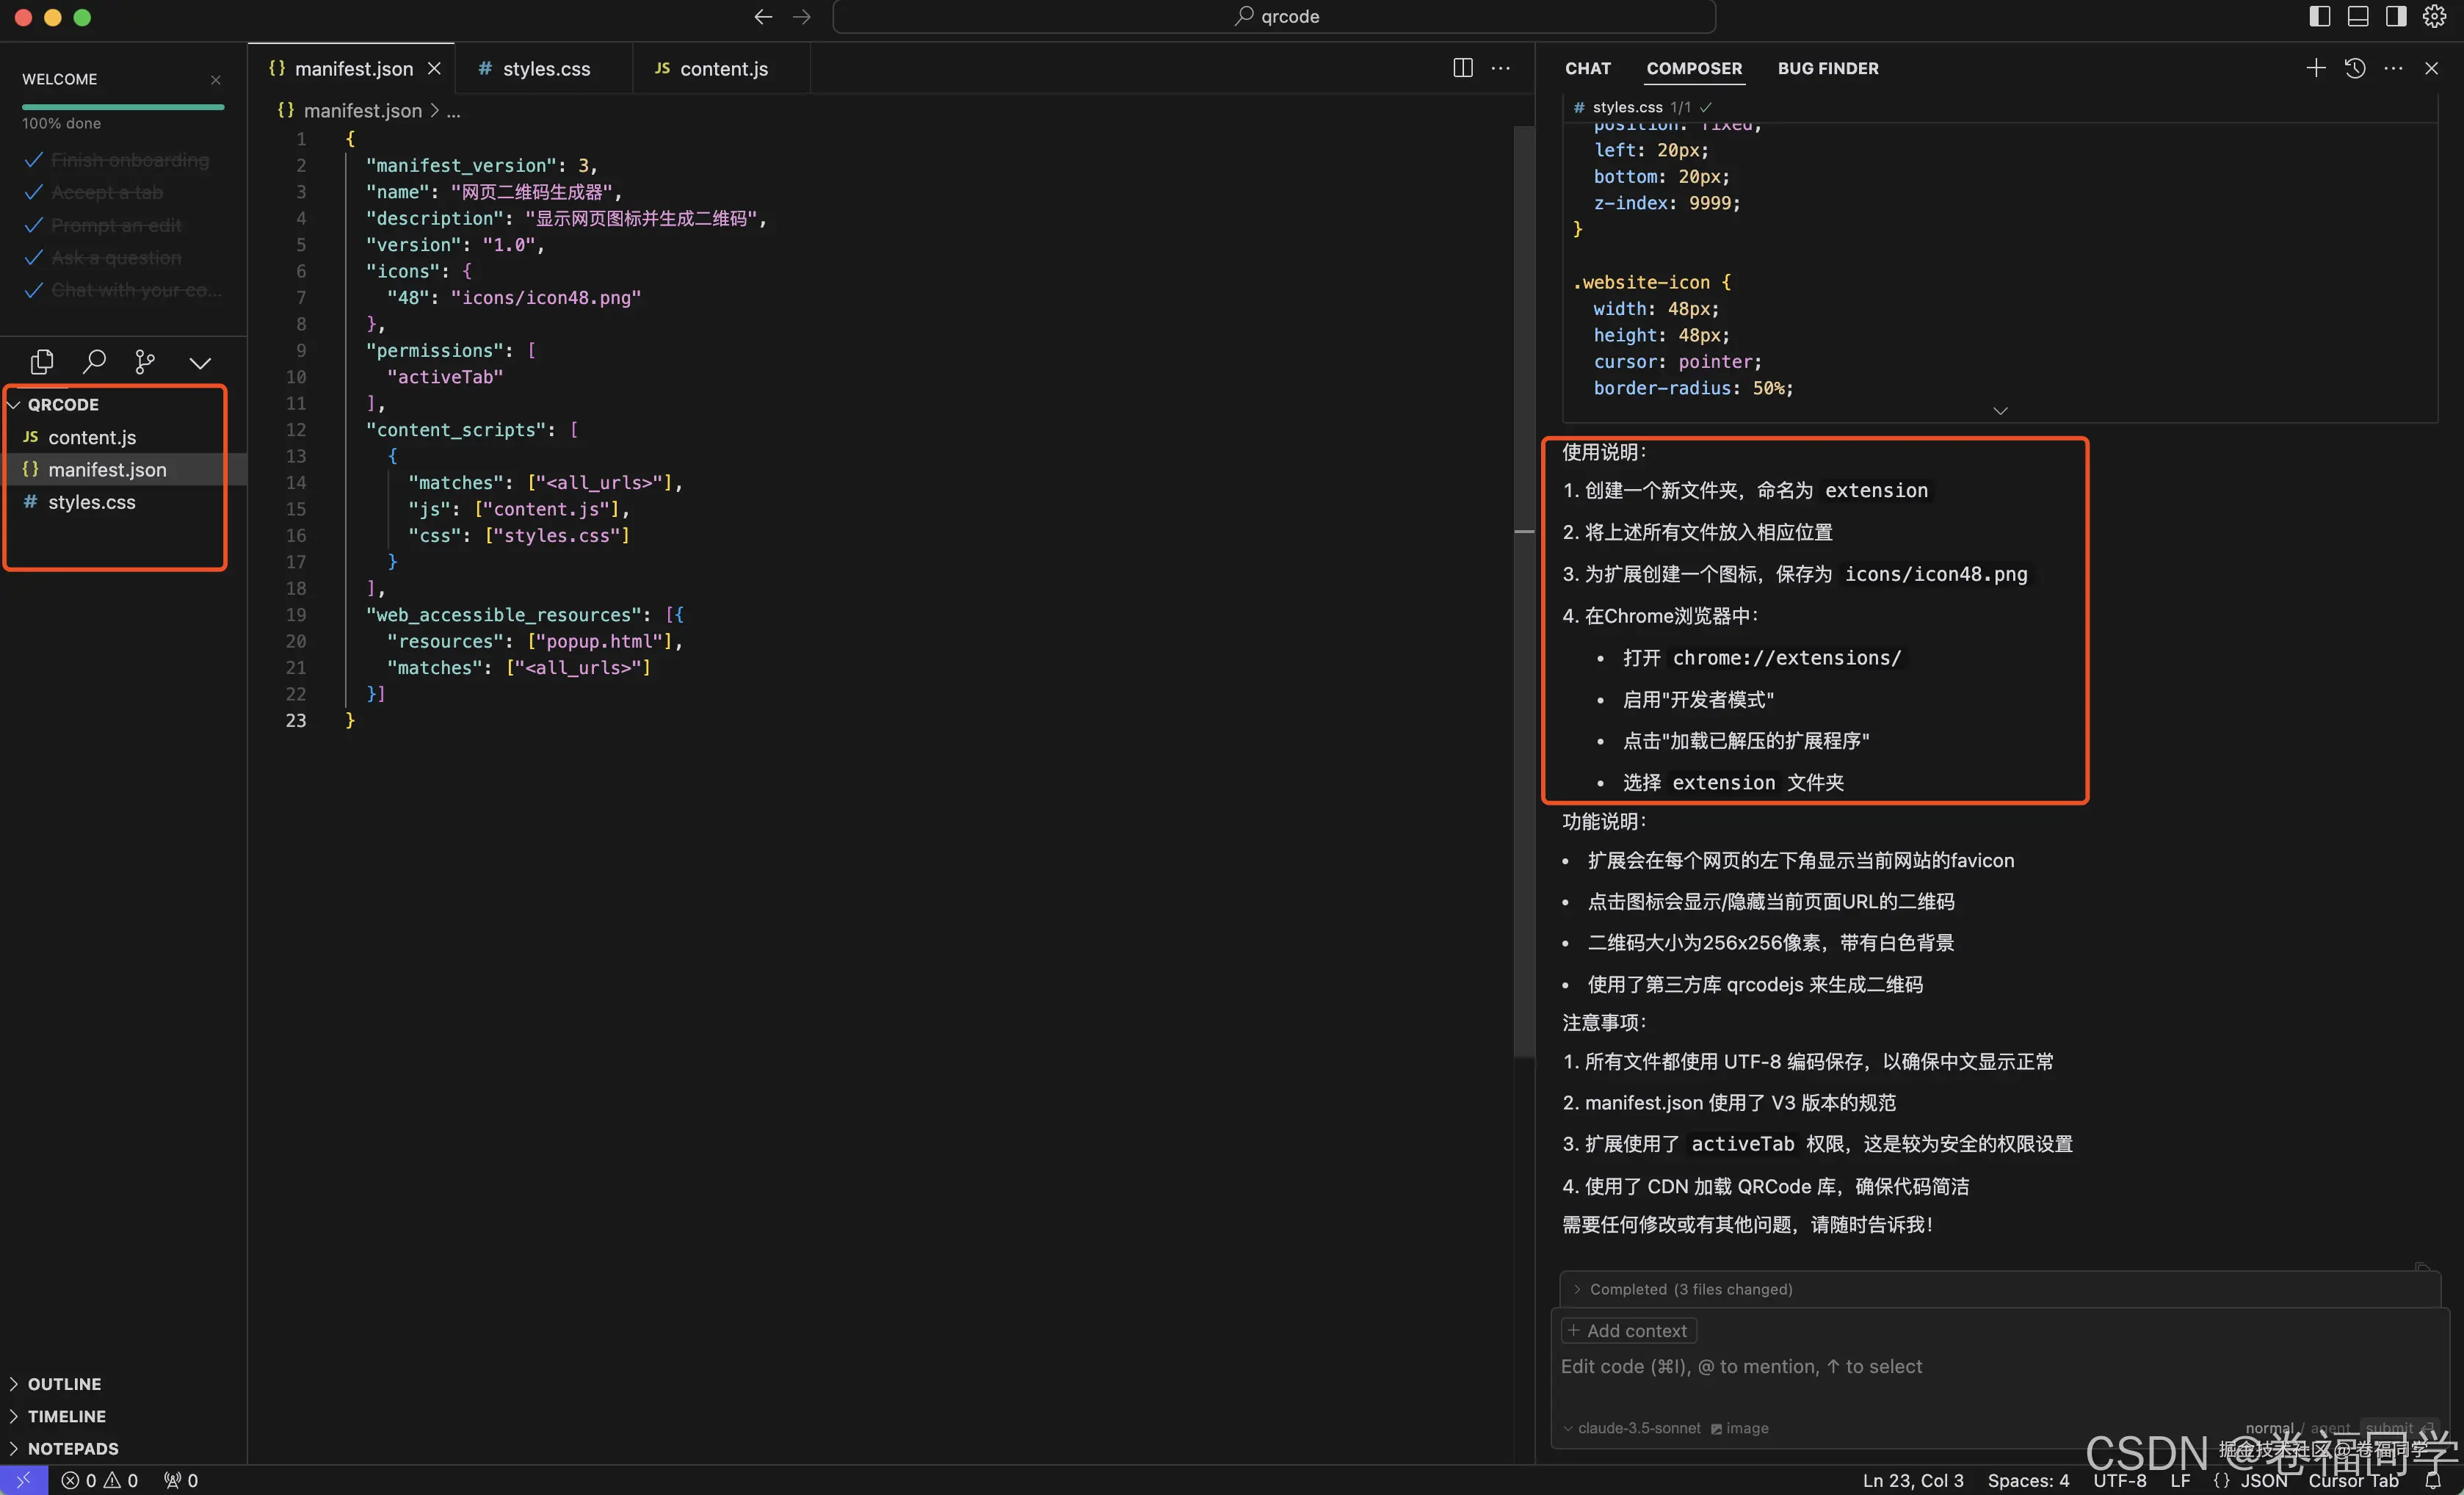This screenshot has height=1495, width=2464.
Task: Start a new composer with plus icon
Action: coord(2315,68)
